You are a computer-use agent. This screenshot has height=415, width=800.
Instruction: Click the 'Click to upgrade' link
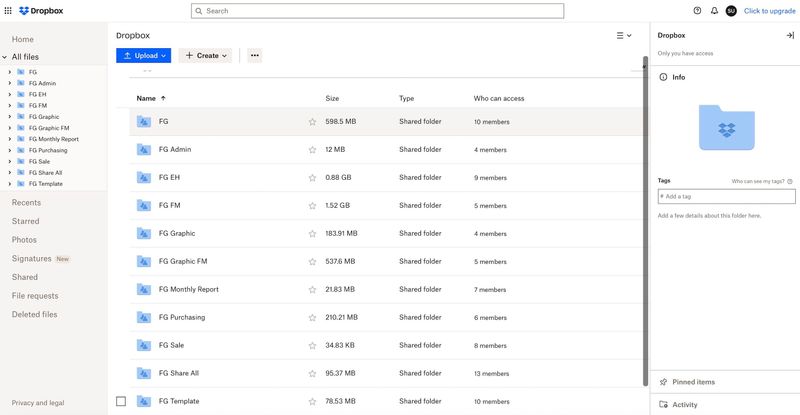[770, 11]
